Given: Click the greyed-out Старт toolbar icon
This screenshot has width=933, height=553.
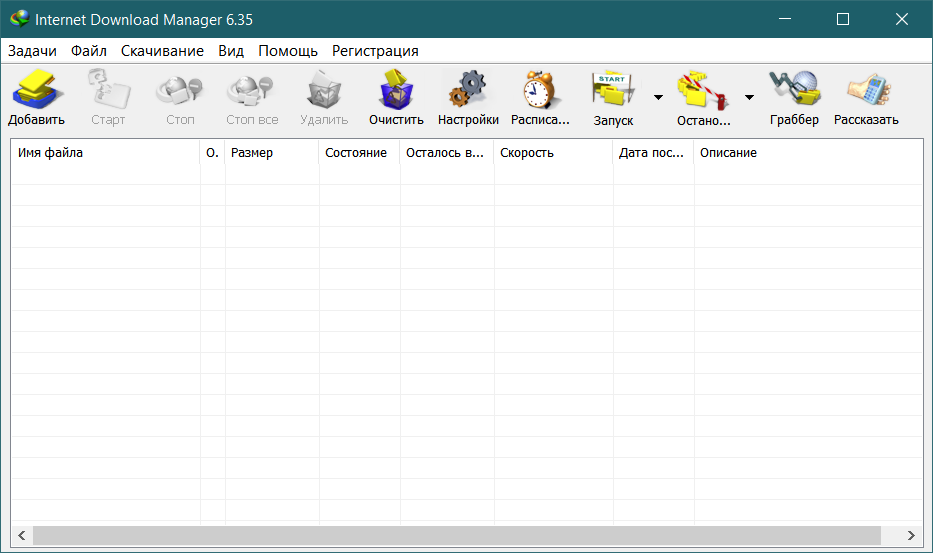Looking at the screenshot, I should 109,89.
